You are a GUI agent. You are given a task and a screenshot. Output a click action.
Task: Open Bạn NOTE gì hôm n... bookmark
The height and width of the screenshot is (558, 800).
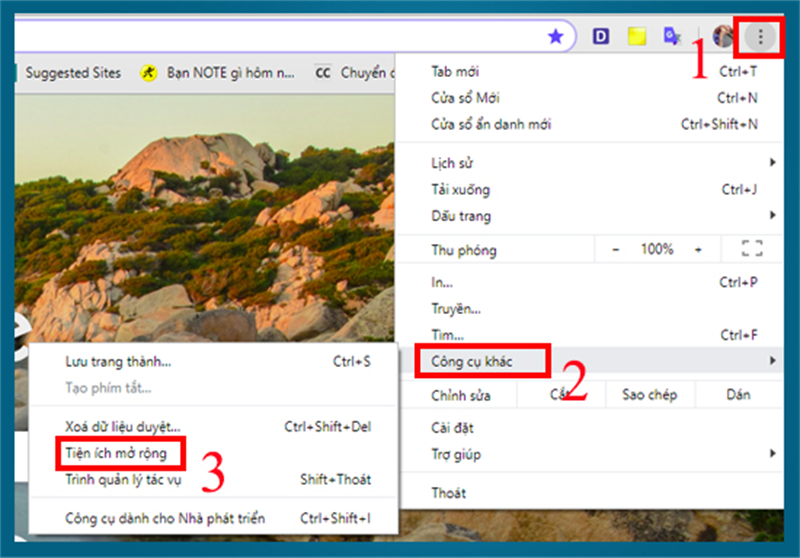tap(218, 73)
